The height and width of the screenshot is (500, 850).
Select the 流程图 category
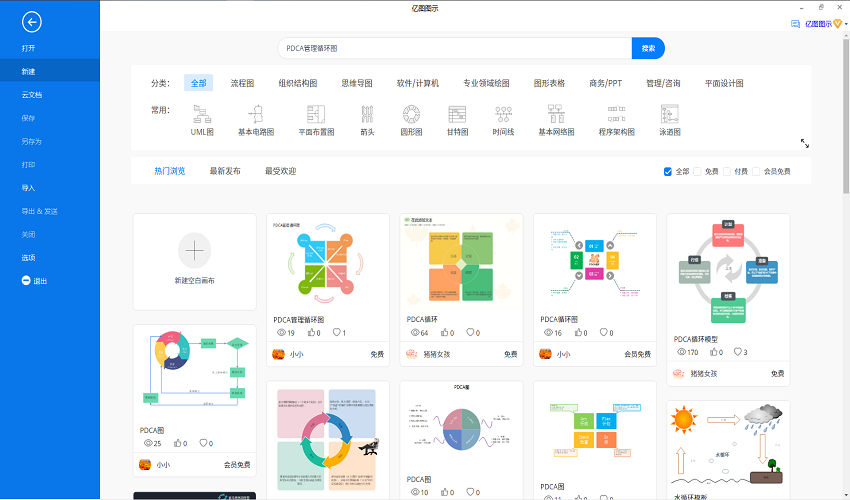click(242, 83)
